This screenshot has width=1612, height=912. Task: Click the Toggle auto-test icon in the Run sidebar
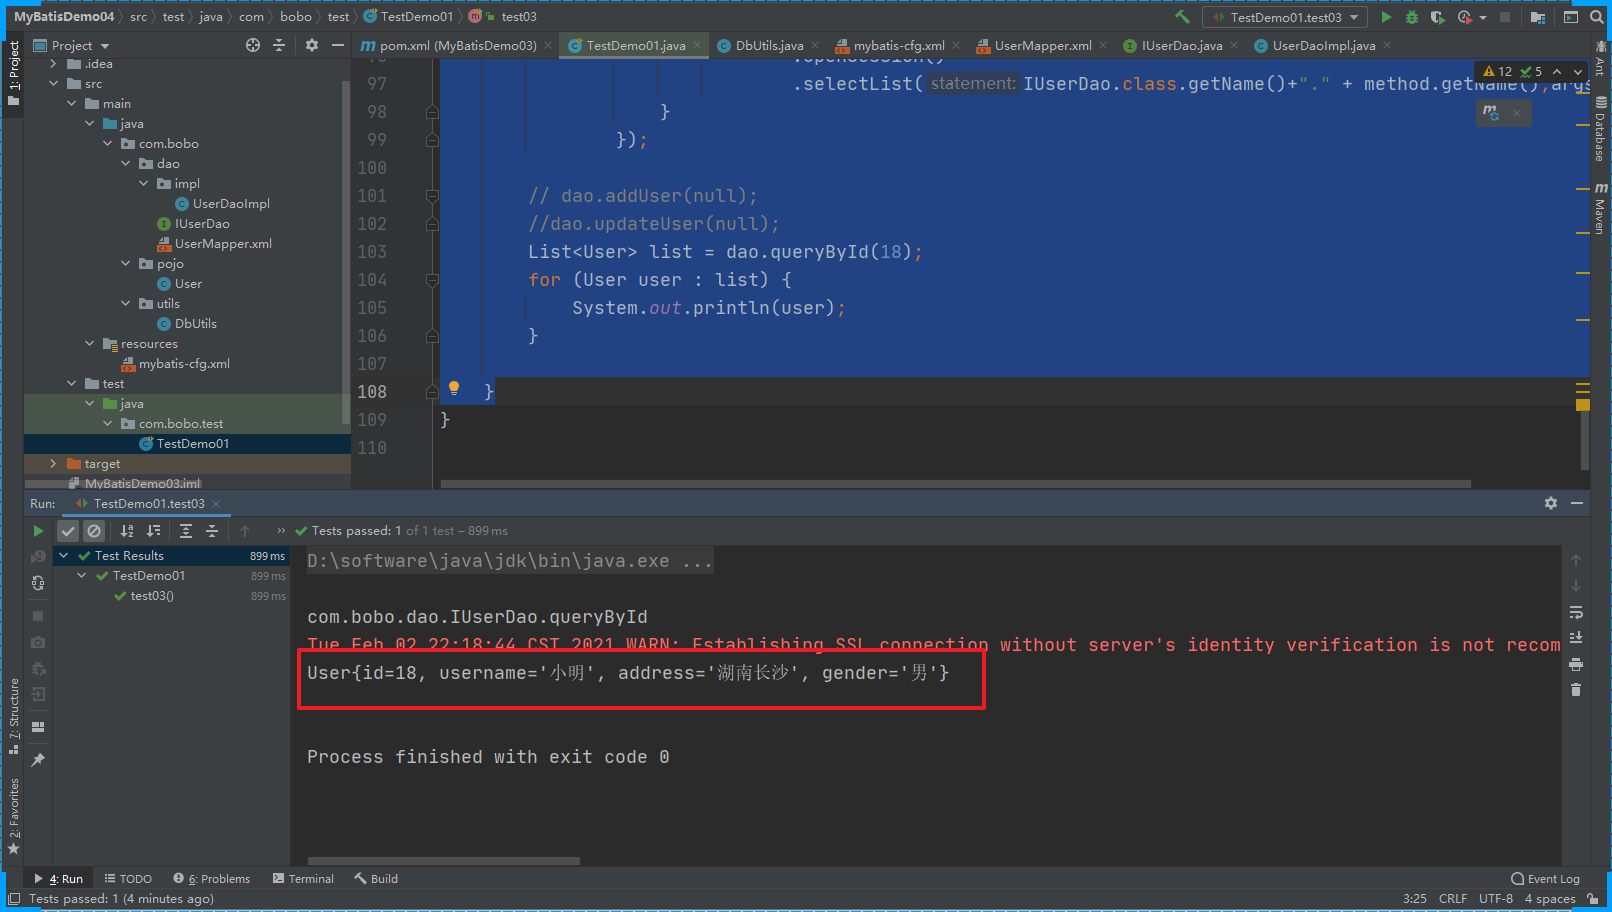click(38, 583)
